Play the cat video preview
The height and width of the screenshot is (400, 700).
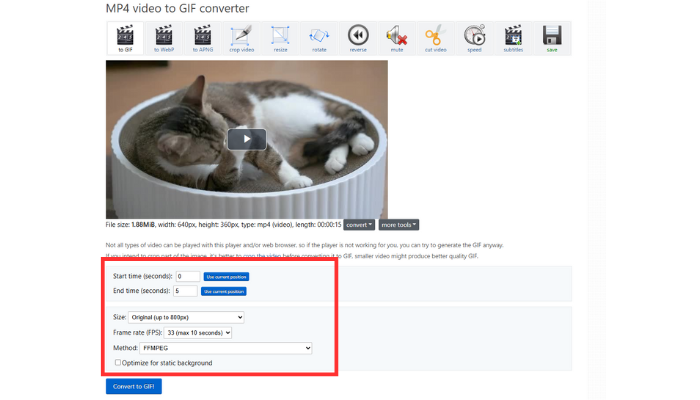(x=247, y=139)
